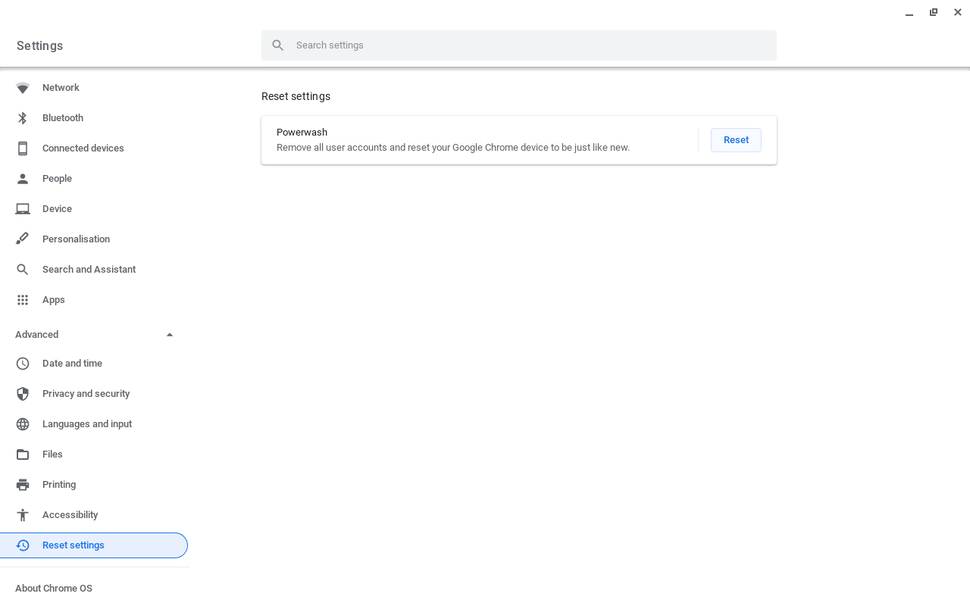Select the Date and time clock icon
970x606 pixels.
(22, 363)
